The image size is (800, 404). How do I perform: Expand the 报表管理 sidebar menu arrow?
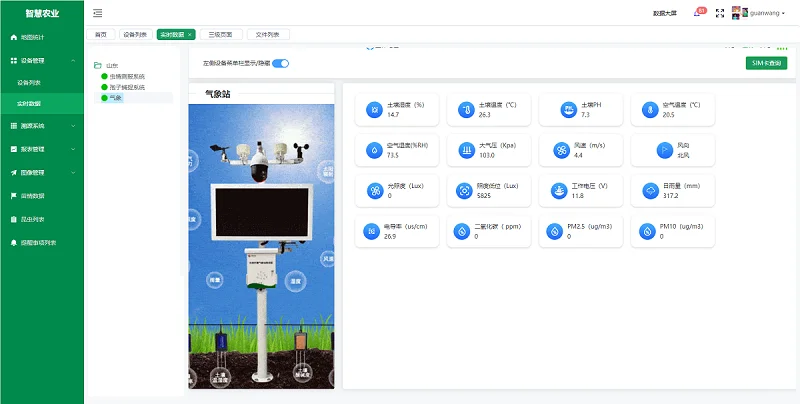(73, 149)
